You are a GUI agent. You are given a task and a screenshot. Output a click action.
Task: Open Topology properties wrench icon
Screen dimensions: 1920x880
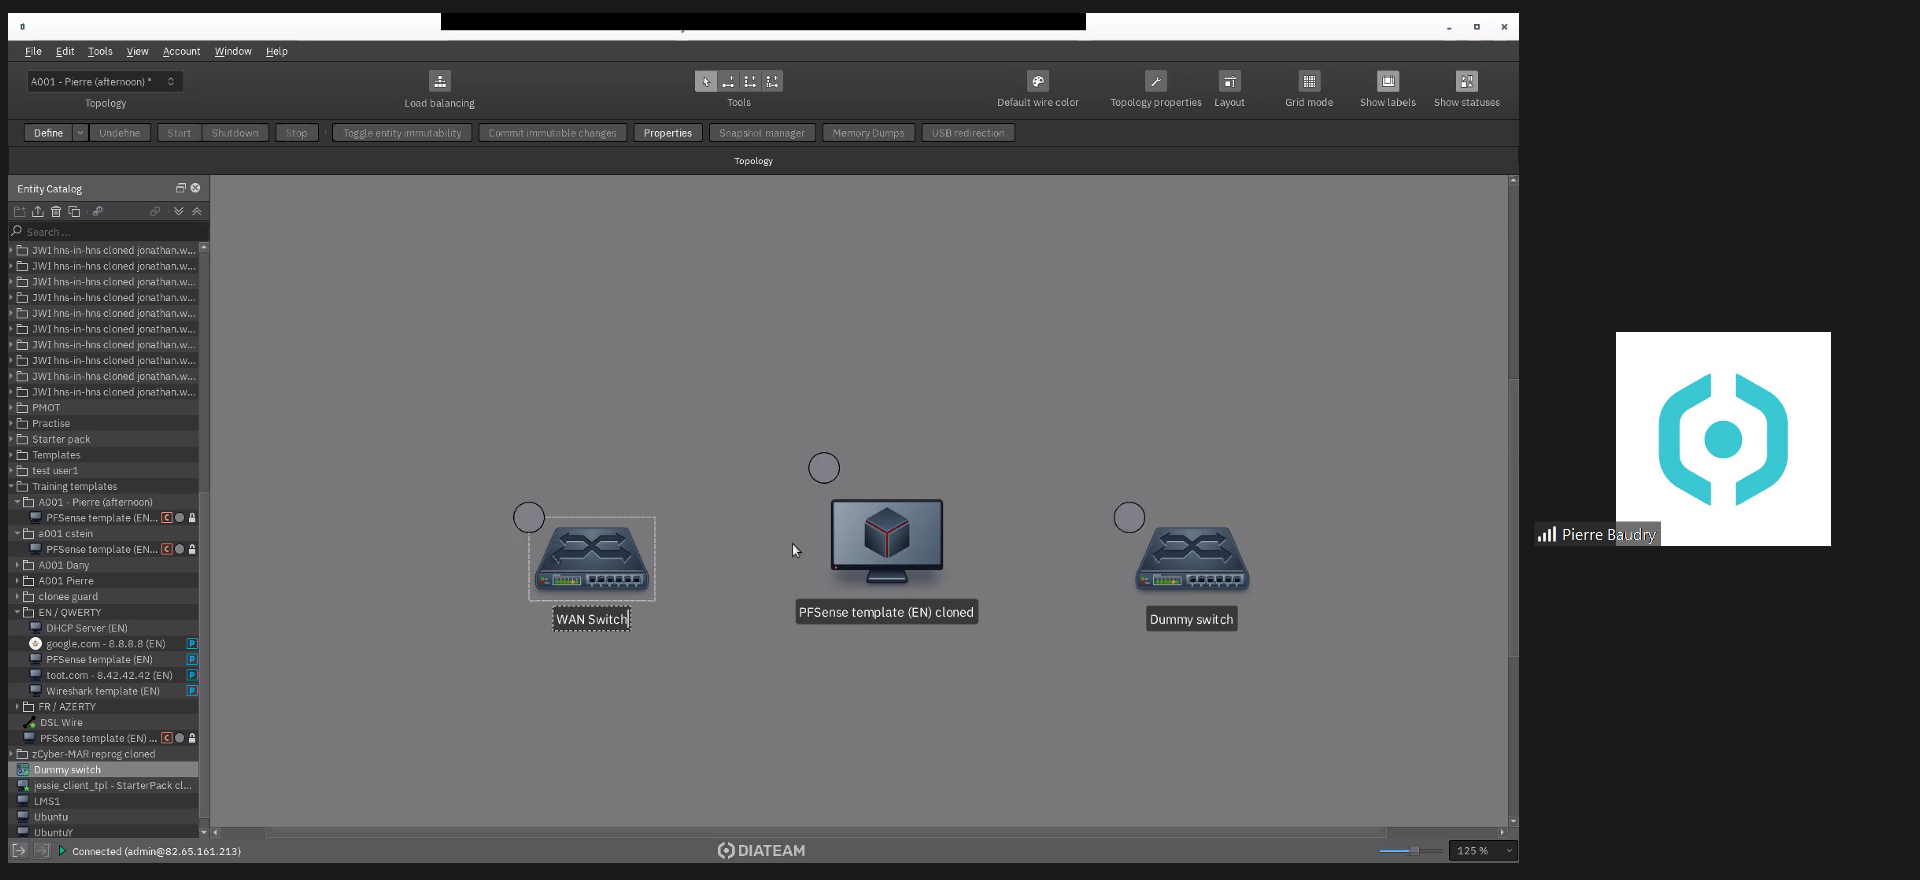(x=1155, y=82)
